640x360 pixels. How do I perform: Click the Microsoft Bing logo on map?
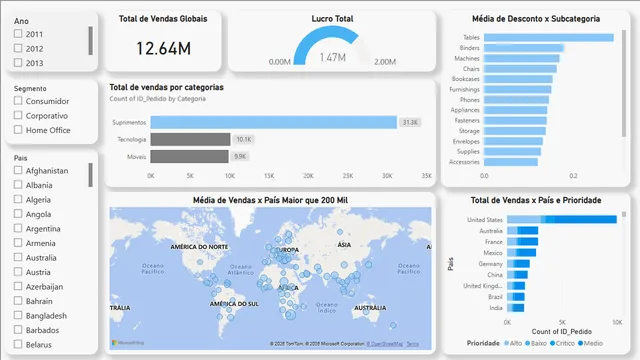(x=128, y=343)
